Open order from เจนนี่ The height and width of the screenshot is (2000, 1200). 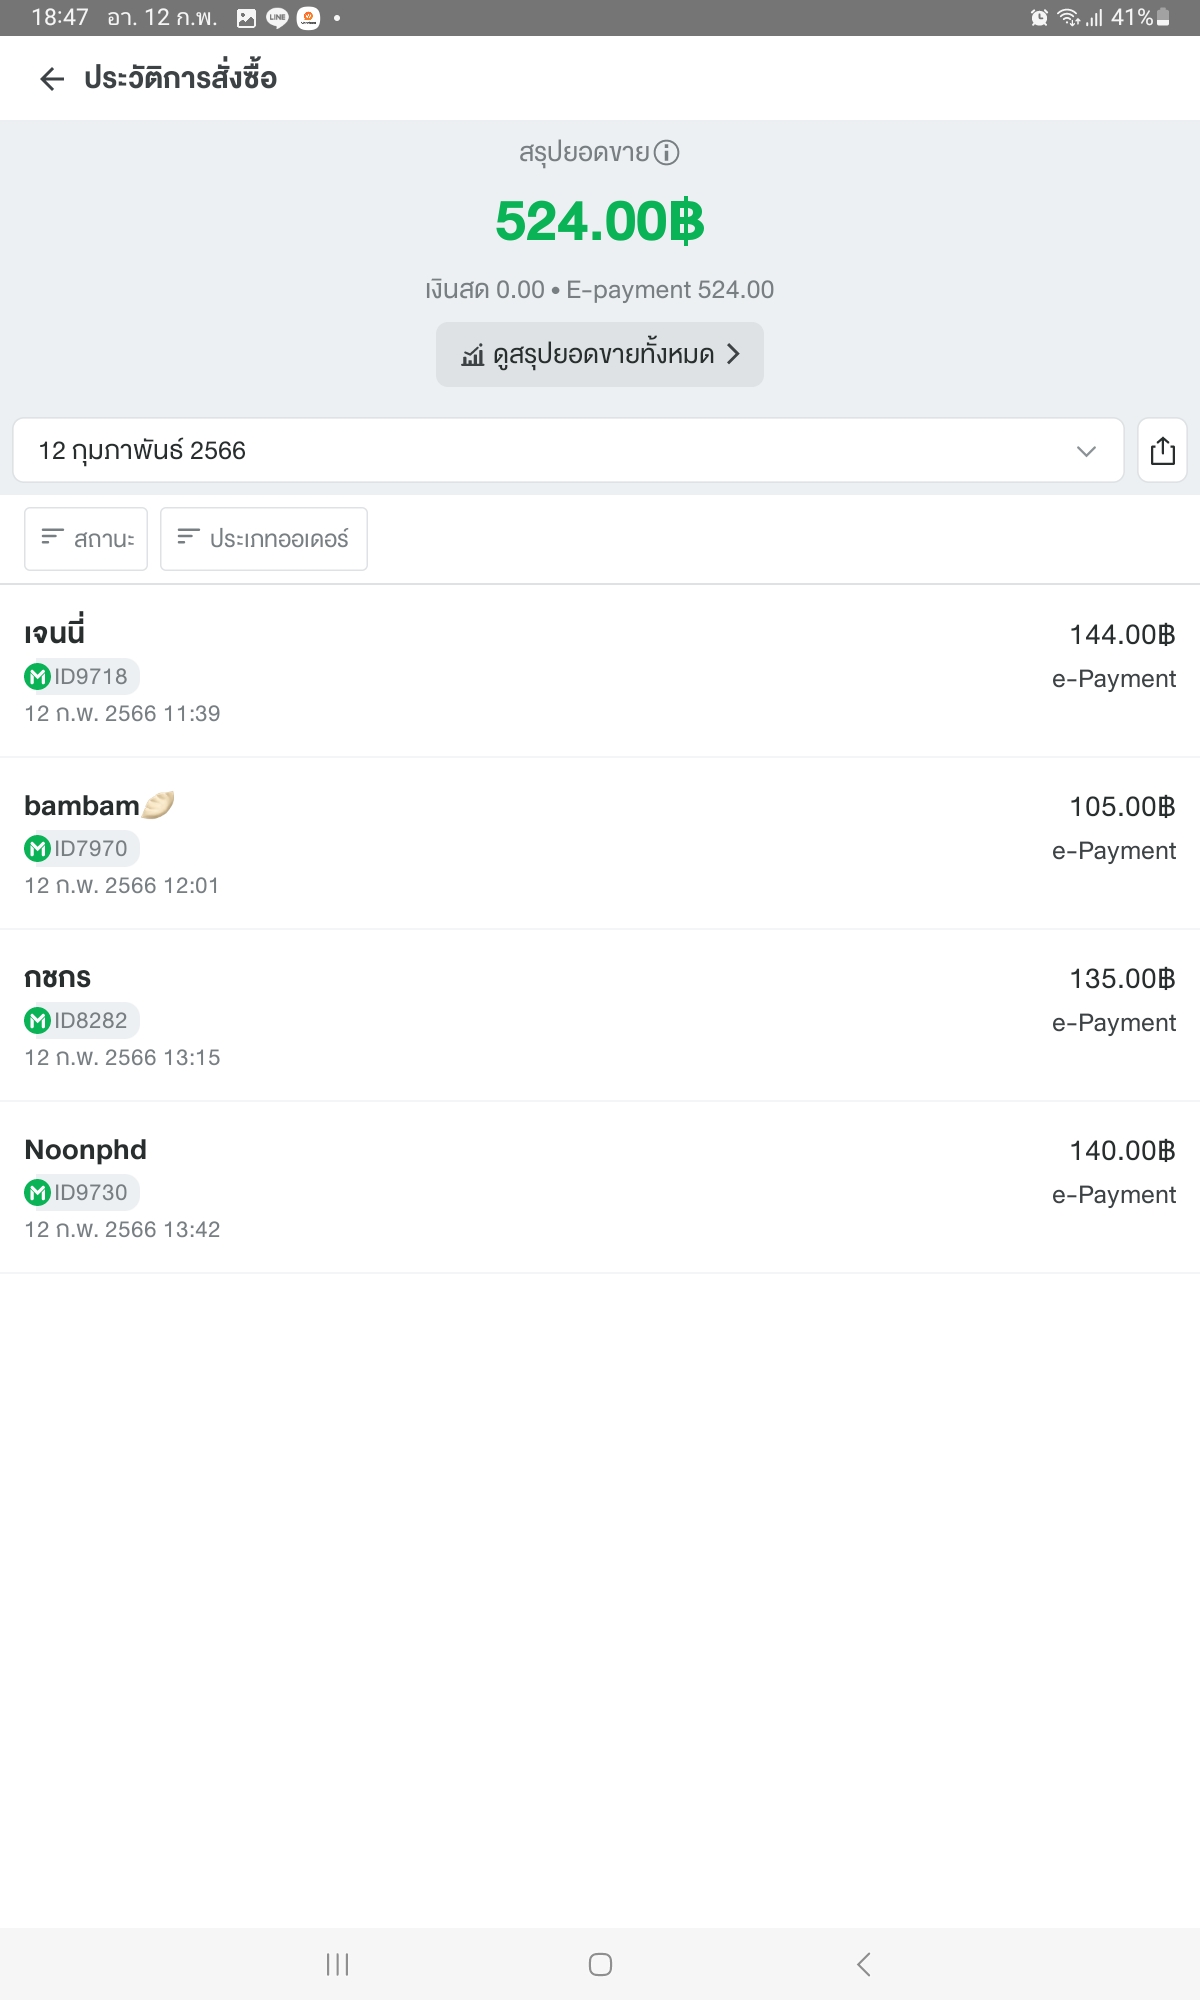[x=600, y=671]
